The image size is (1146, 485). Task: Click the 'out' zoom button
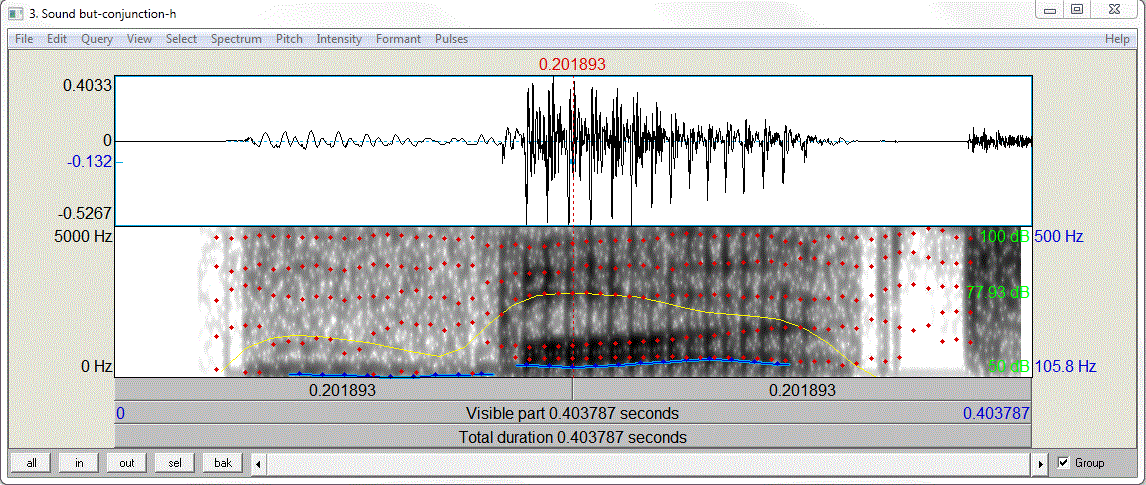(126, 463)
